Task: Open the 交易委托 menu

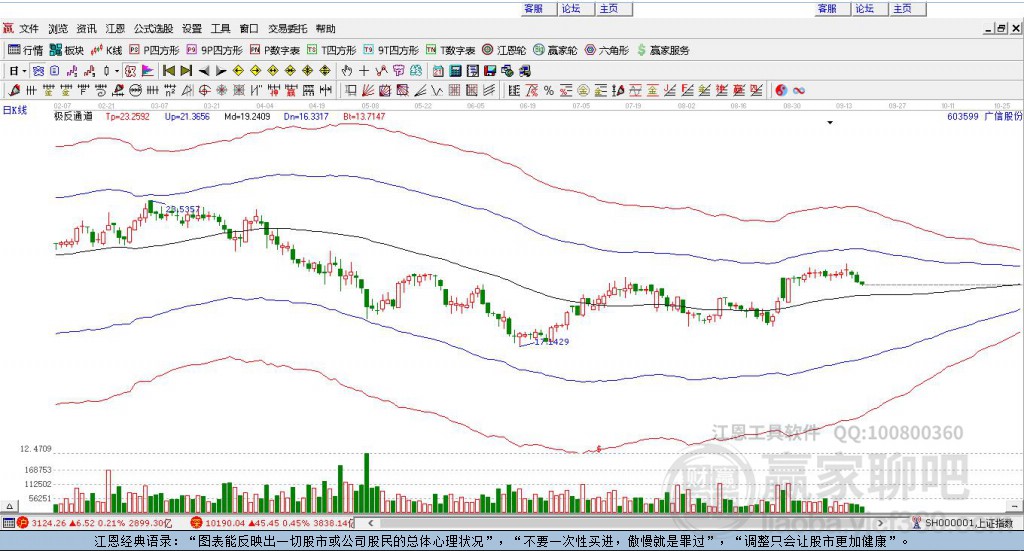Action: (x=287, y=29)
